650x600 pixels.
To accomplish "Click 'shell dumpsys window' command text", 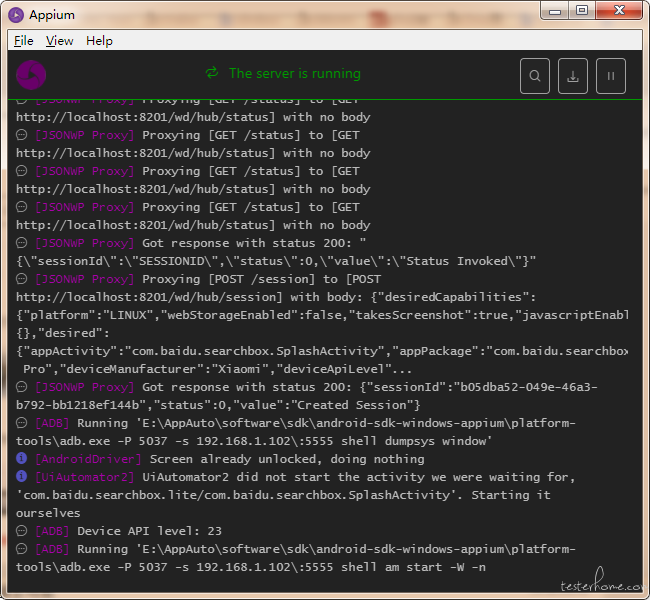I will click(x=417, y=441).
